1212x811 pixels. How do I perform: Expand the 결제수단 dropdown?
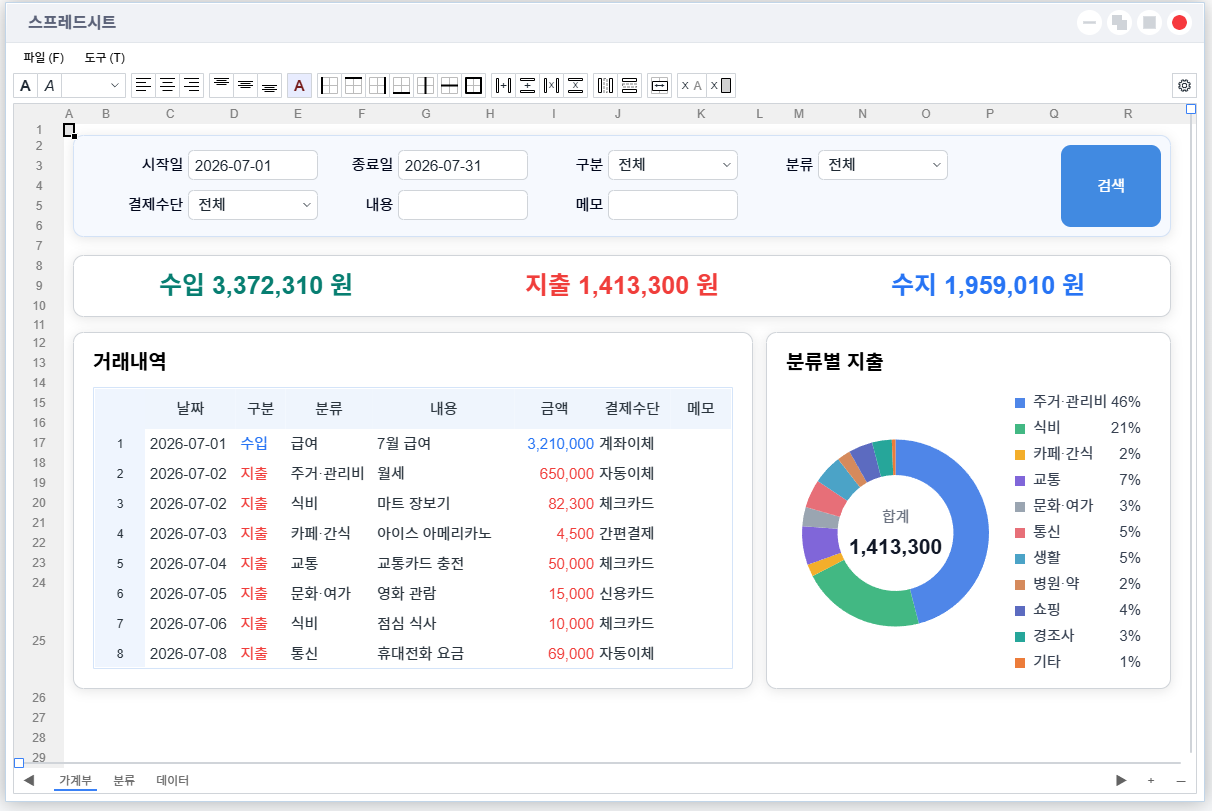(x=253, y=205)
